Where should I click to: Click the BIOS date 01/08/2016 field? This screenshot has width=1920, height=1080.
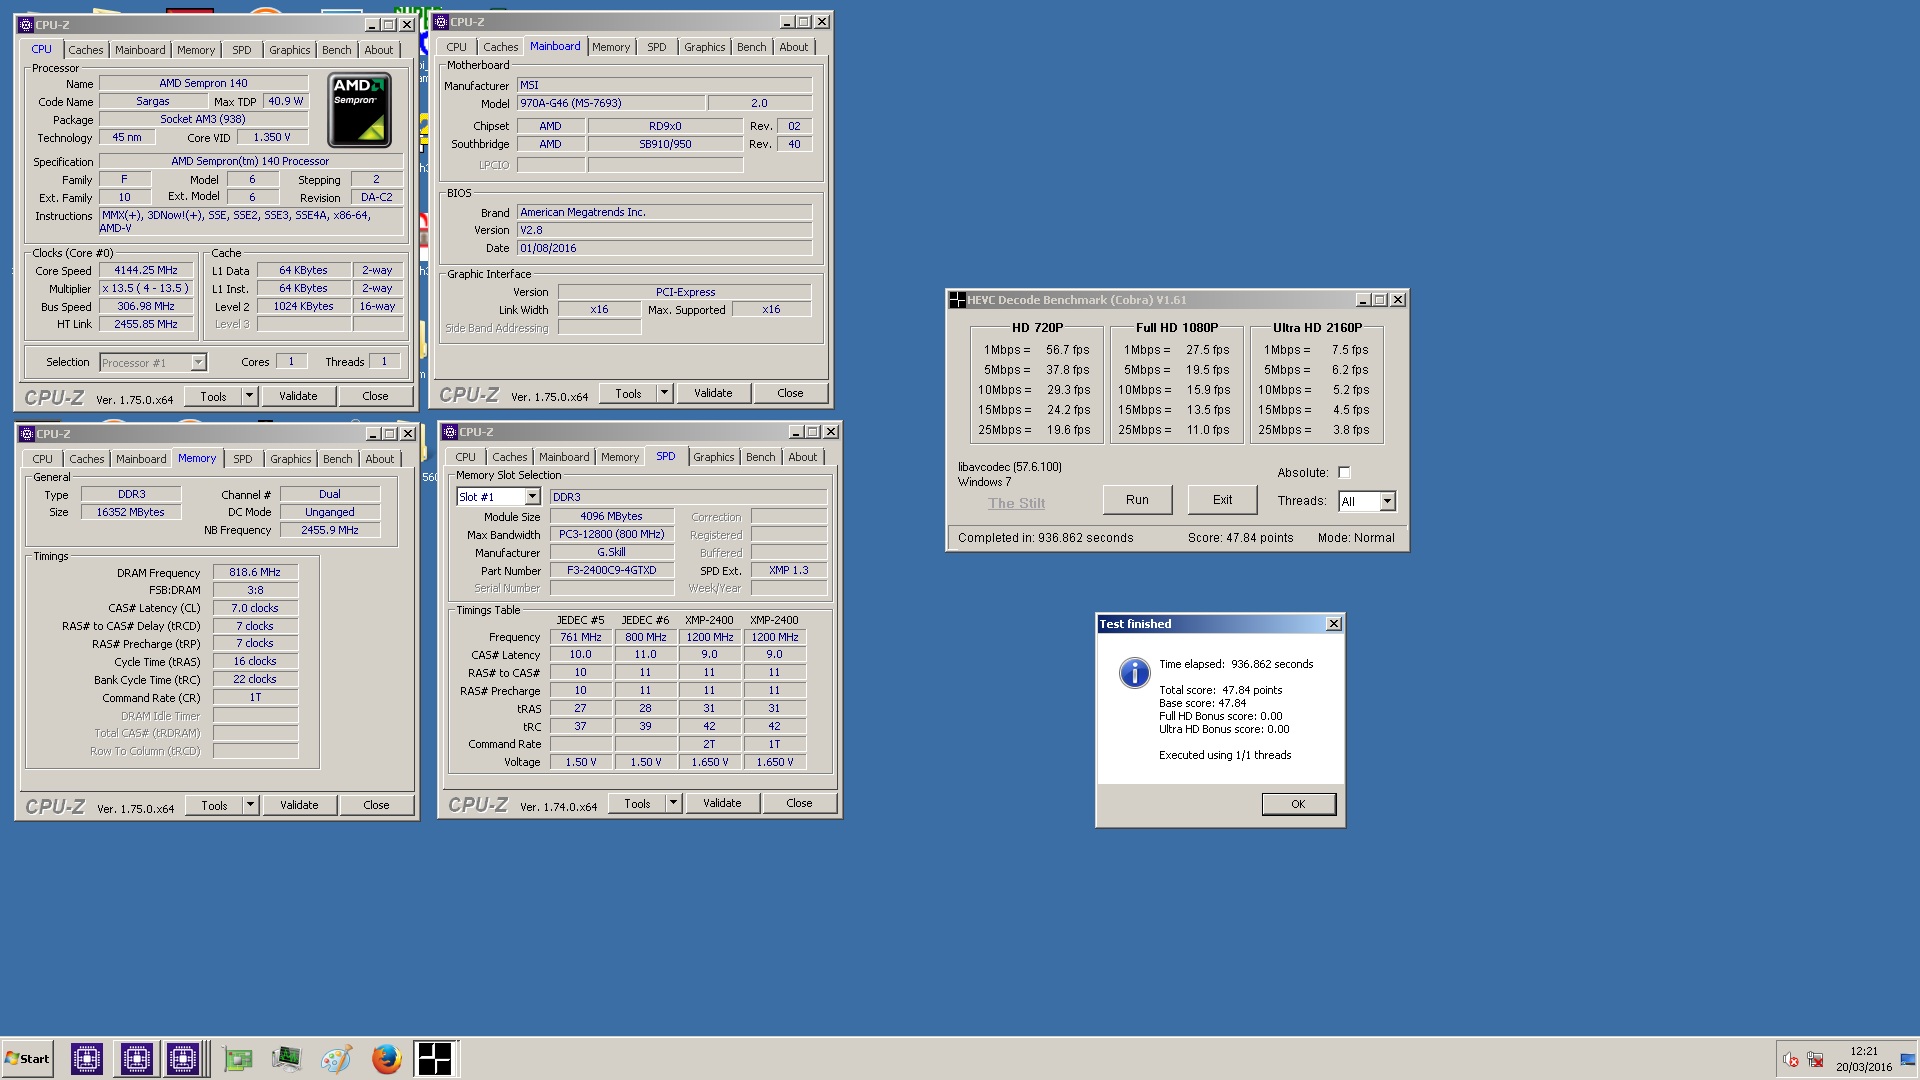pyautogui.click(x=664, y=248)
